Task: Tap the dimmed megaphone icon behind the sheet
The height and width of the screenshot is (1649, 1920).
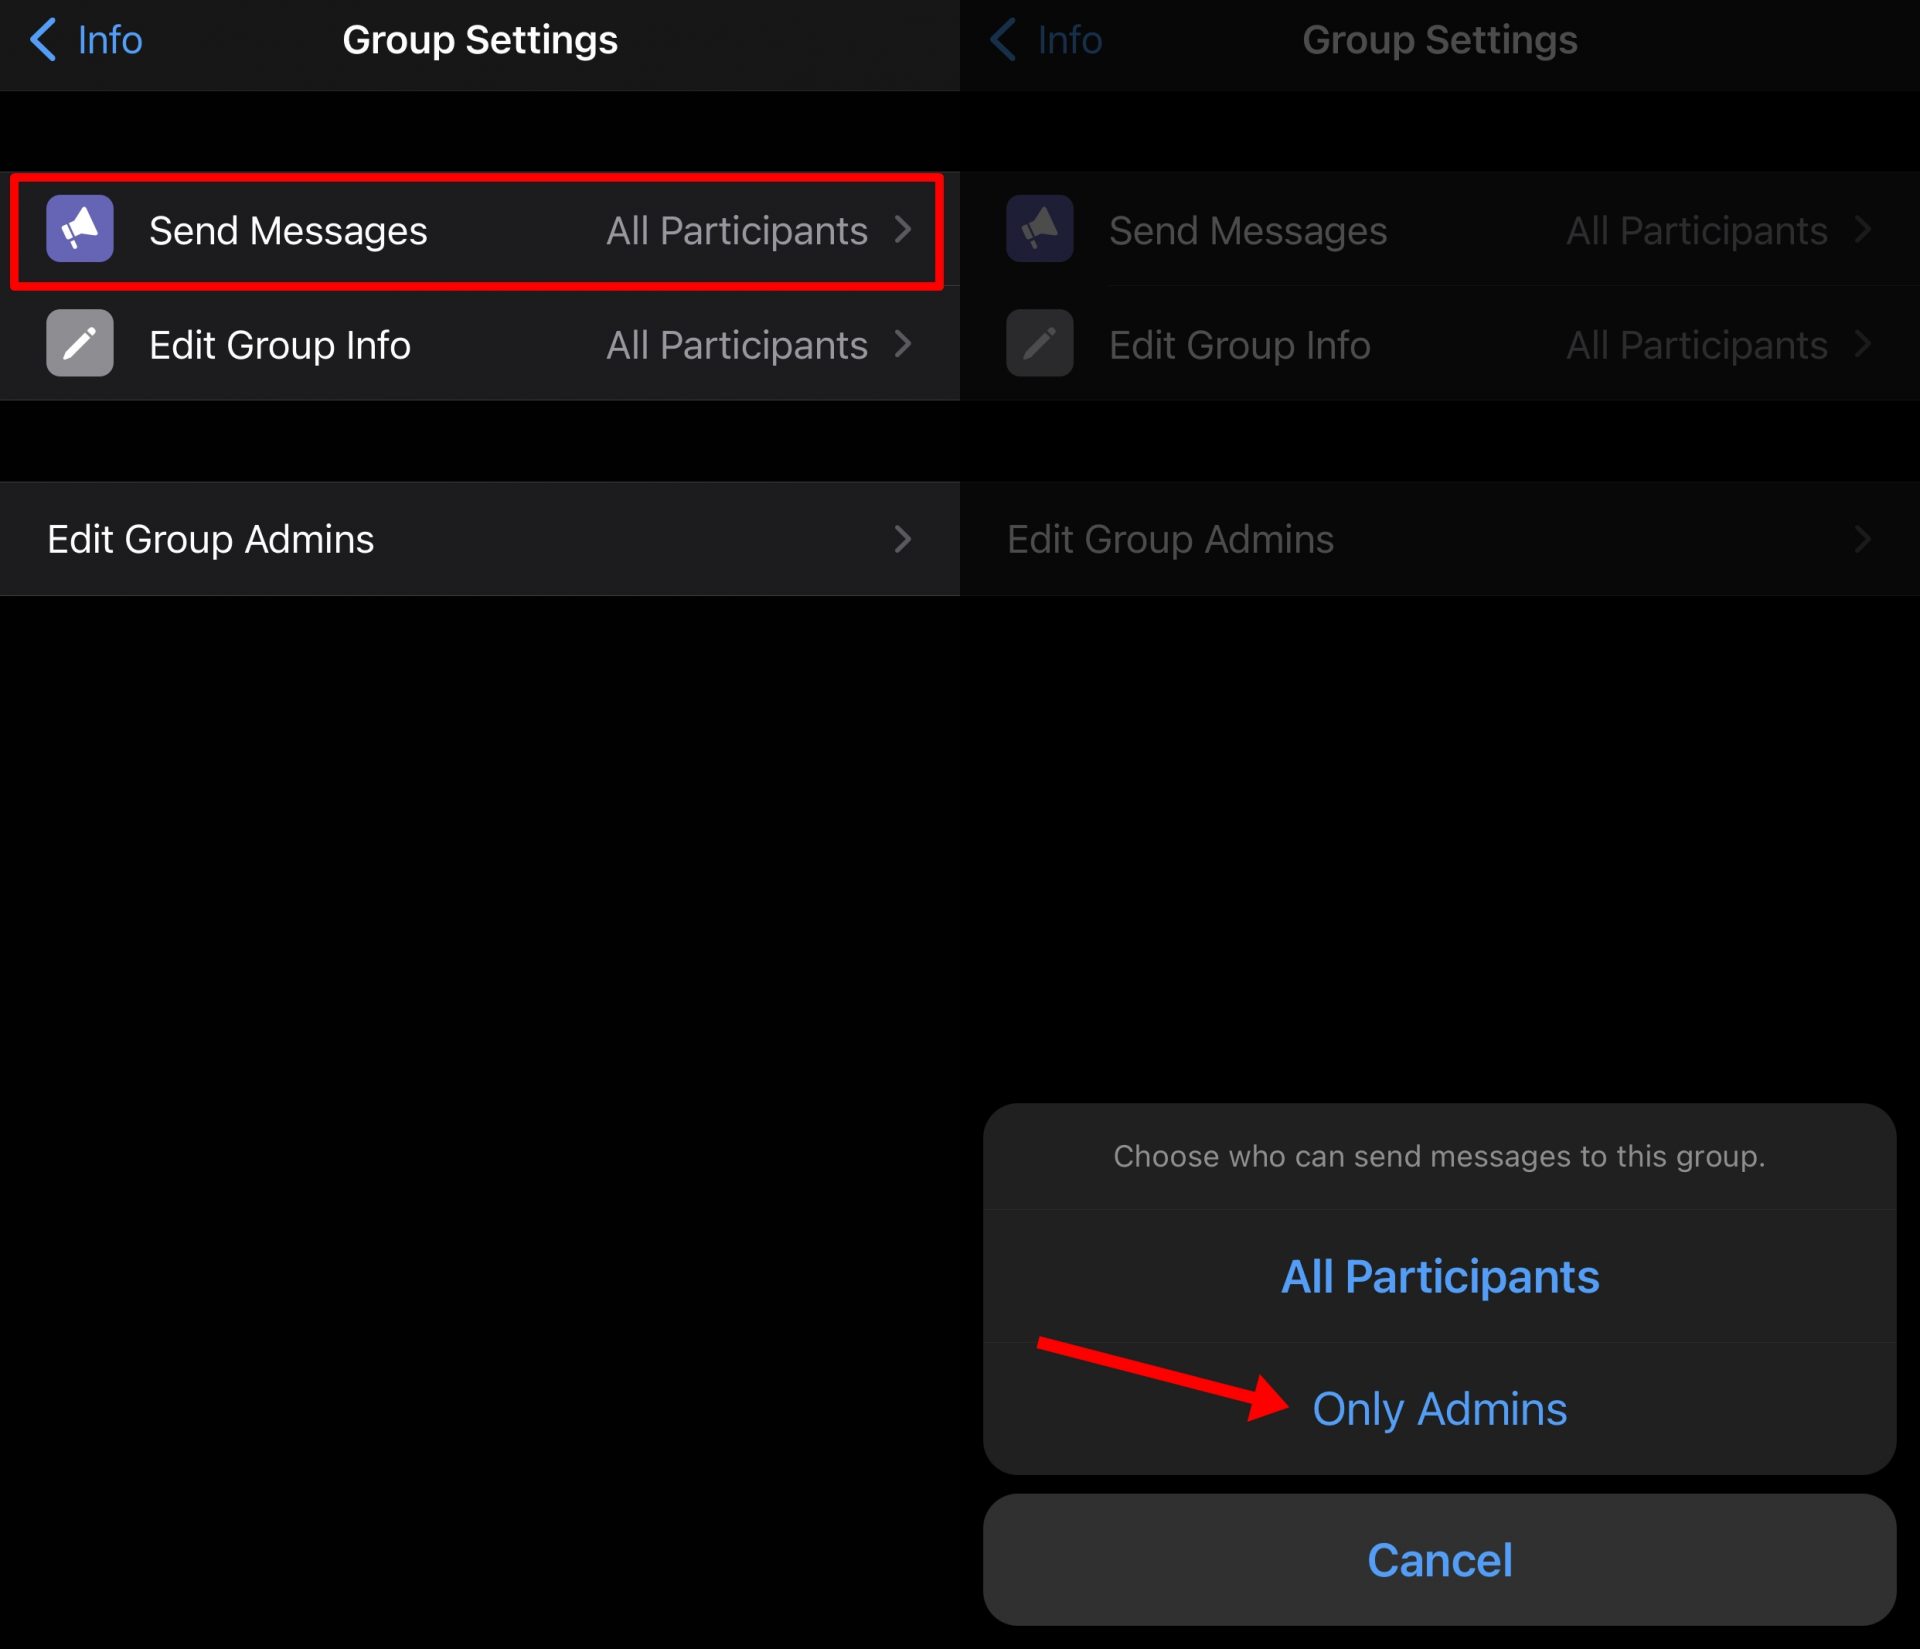Action: (1040, 229)
